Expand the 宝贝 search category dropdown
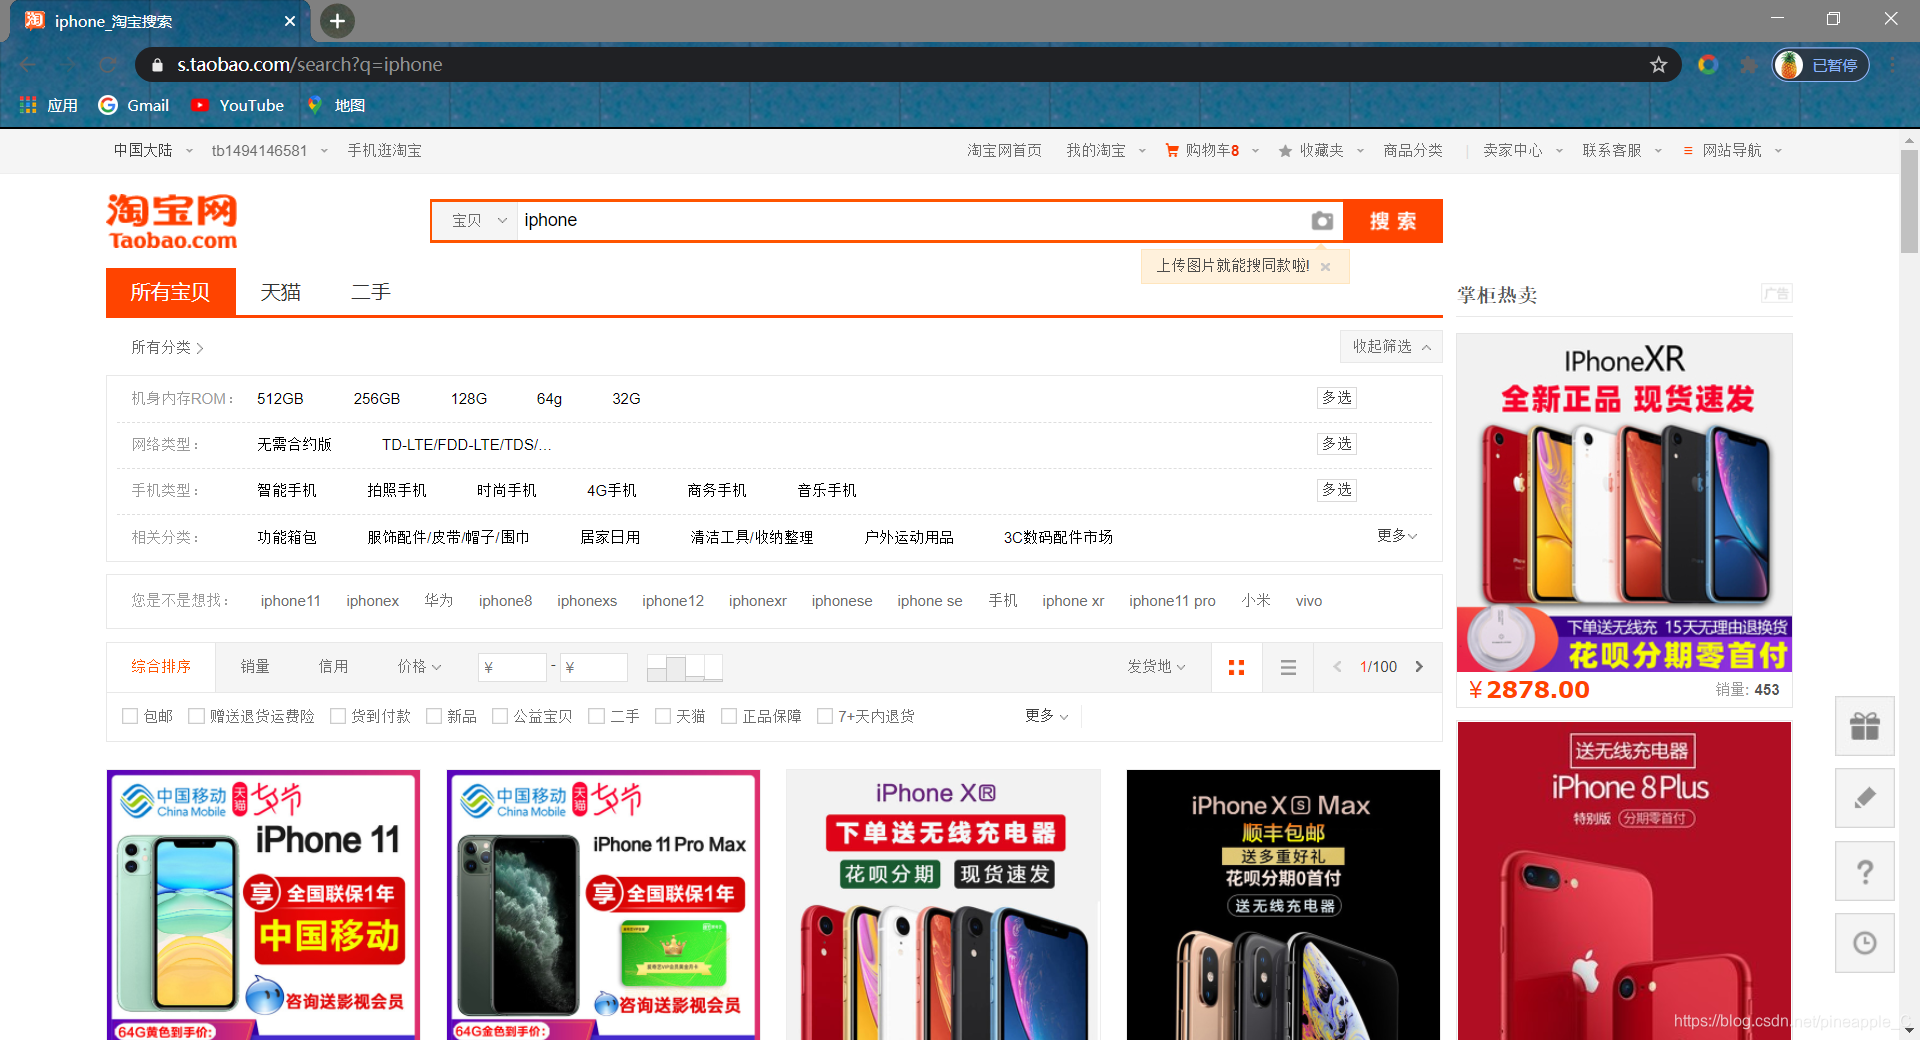 [x=474, y=221]
